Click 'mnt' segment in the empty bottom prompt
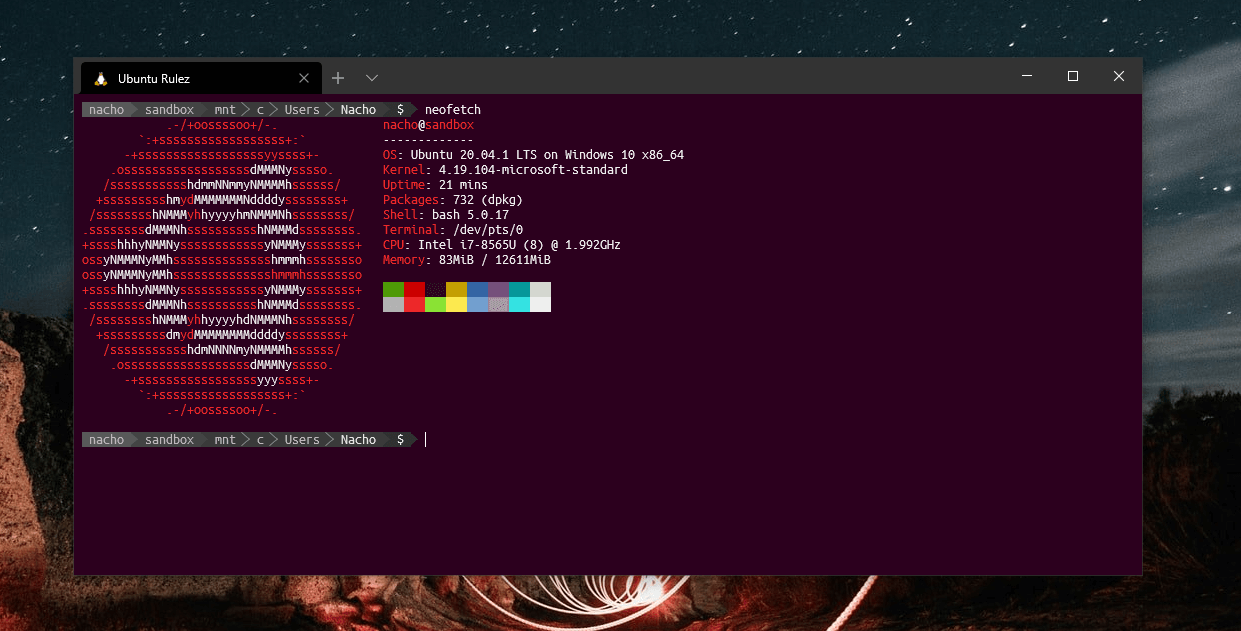This screenshot has height=631, width=1241. pos(225,440)
